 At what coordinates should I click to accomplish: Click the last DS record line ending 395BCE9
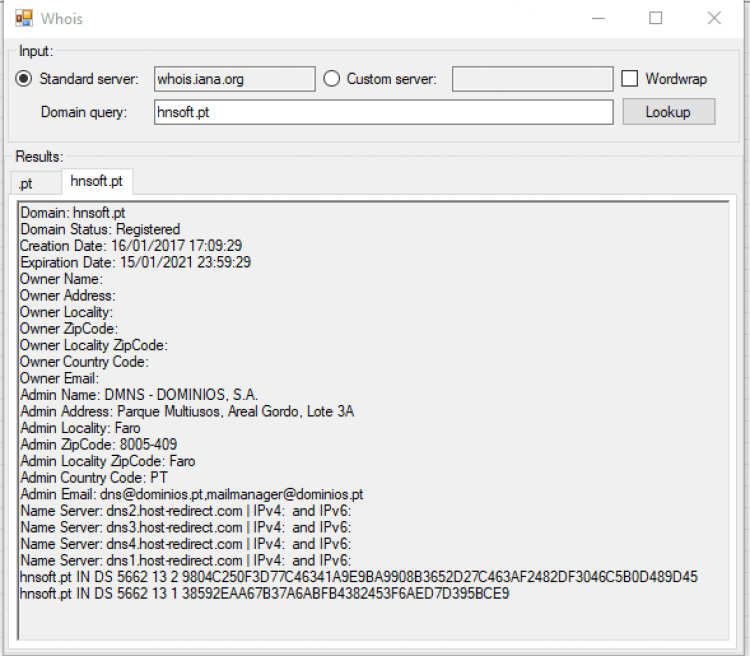[x=265, y=593]
